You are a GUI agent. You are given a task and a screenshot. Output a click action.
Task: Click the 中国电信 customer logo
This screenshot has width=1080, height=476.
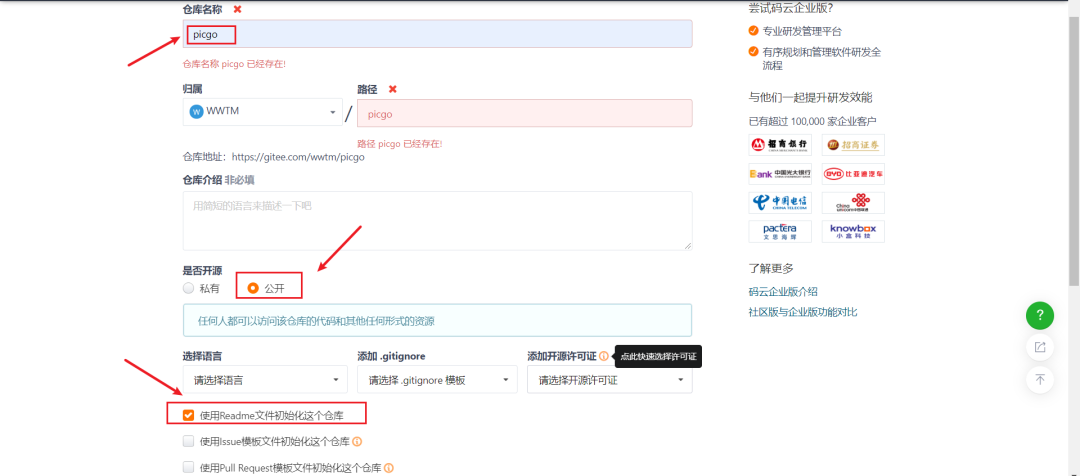click(780, 203)
